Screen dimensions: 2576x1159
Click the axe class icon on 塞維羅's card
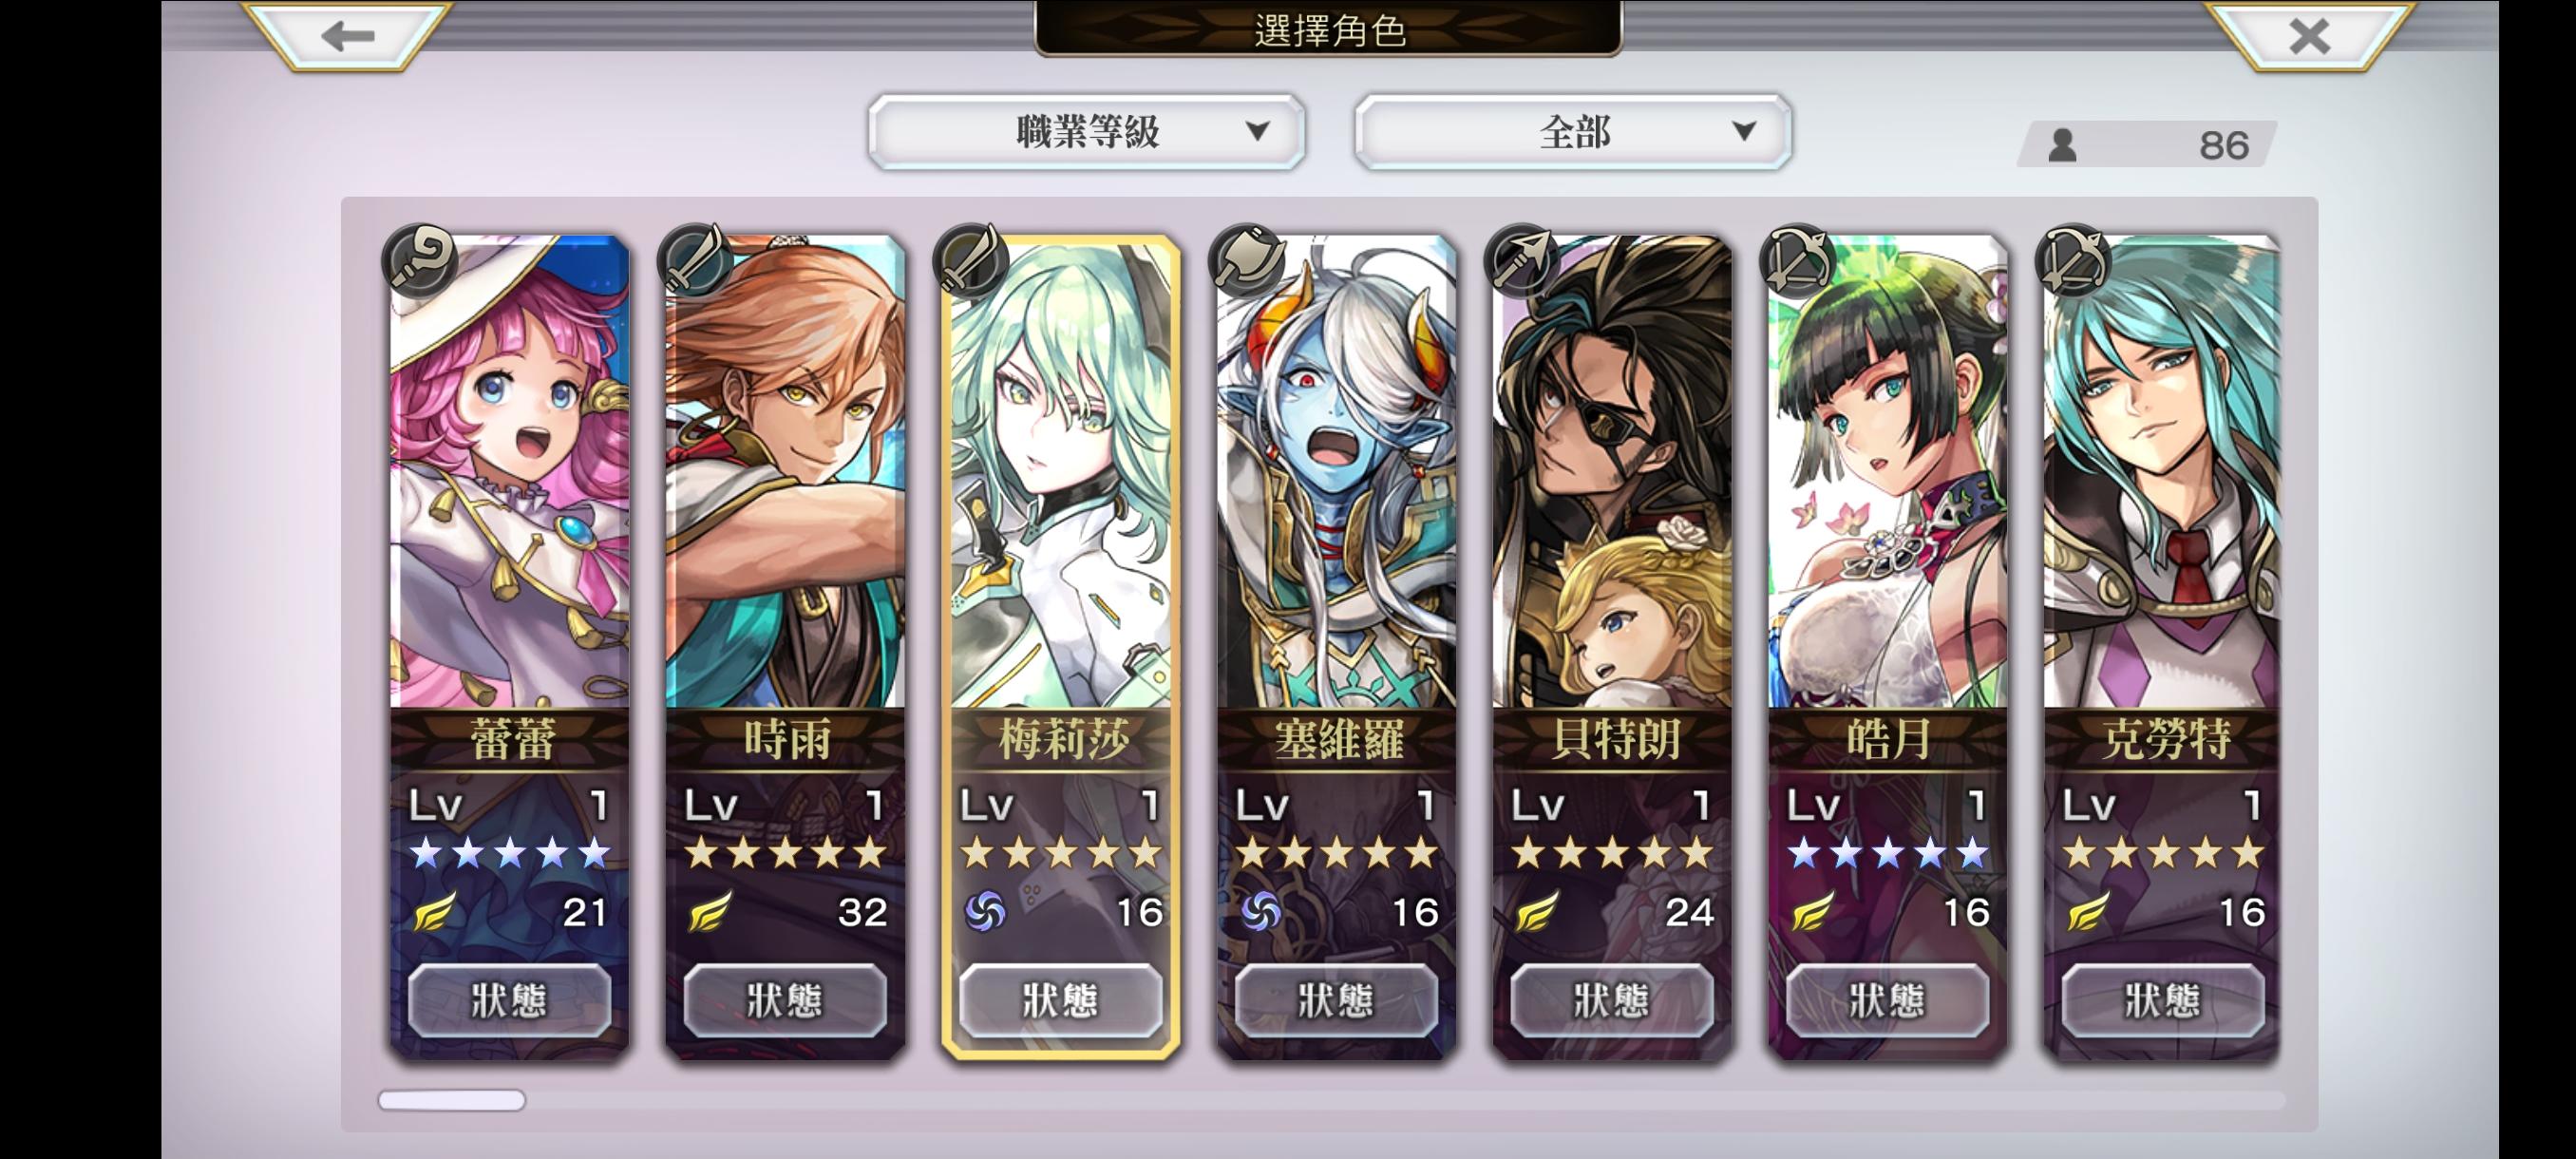point(1246,260)
